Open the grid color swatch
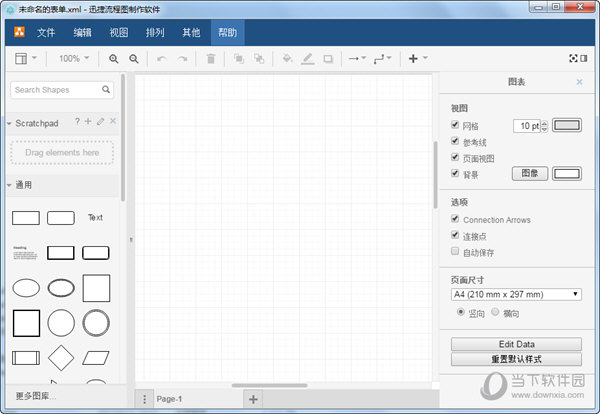 (x=567, y=126)
